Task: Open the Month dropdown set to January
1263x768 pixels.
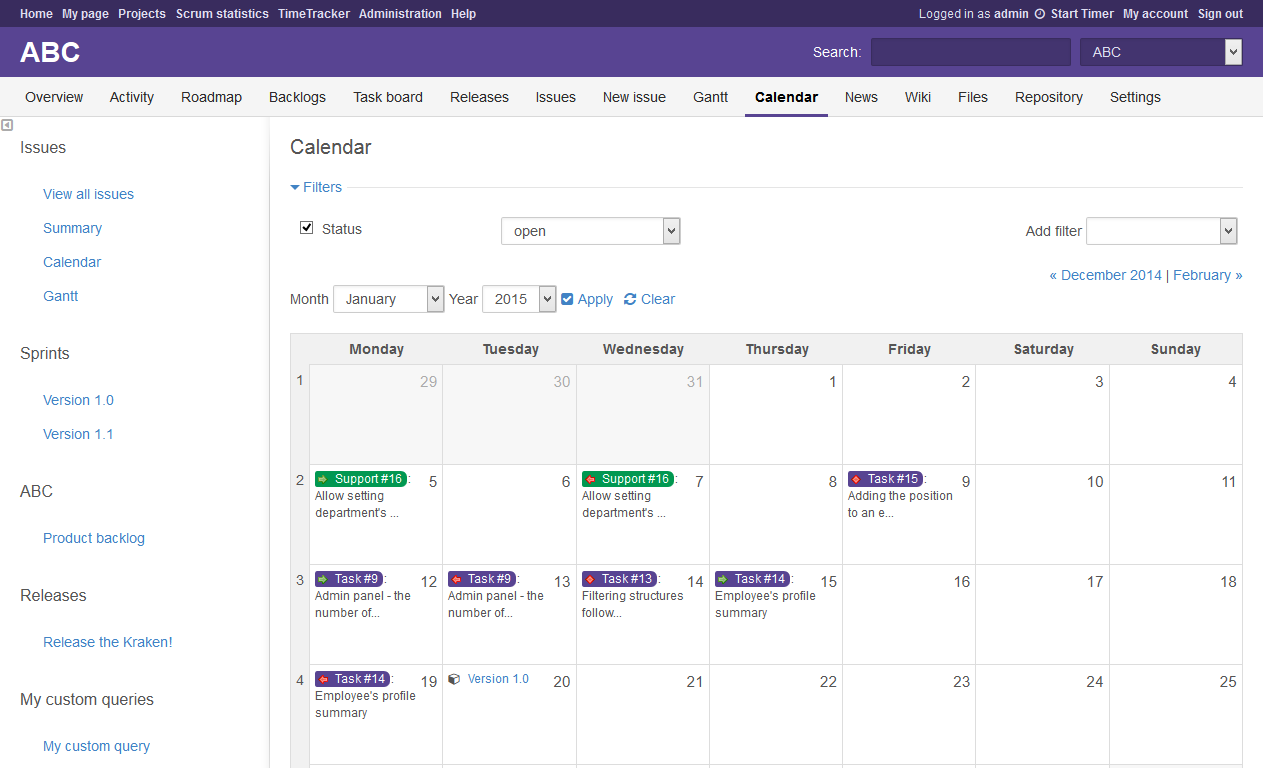Action: click(x=388, y=299)
